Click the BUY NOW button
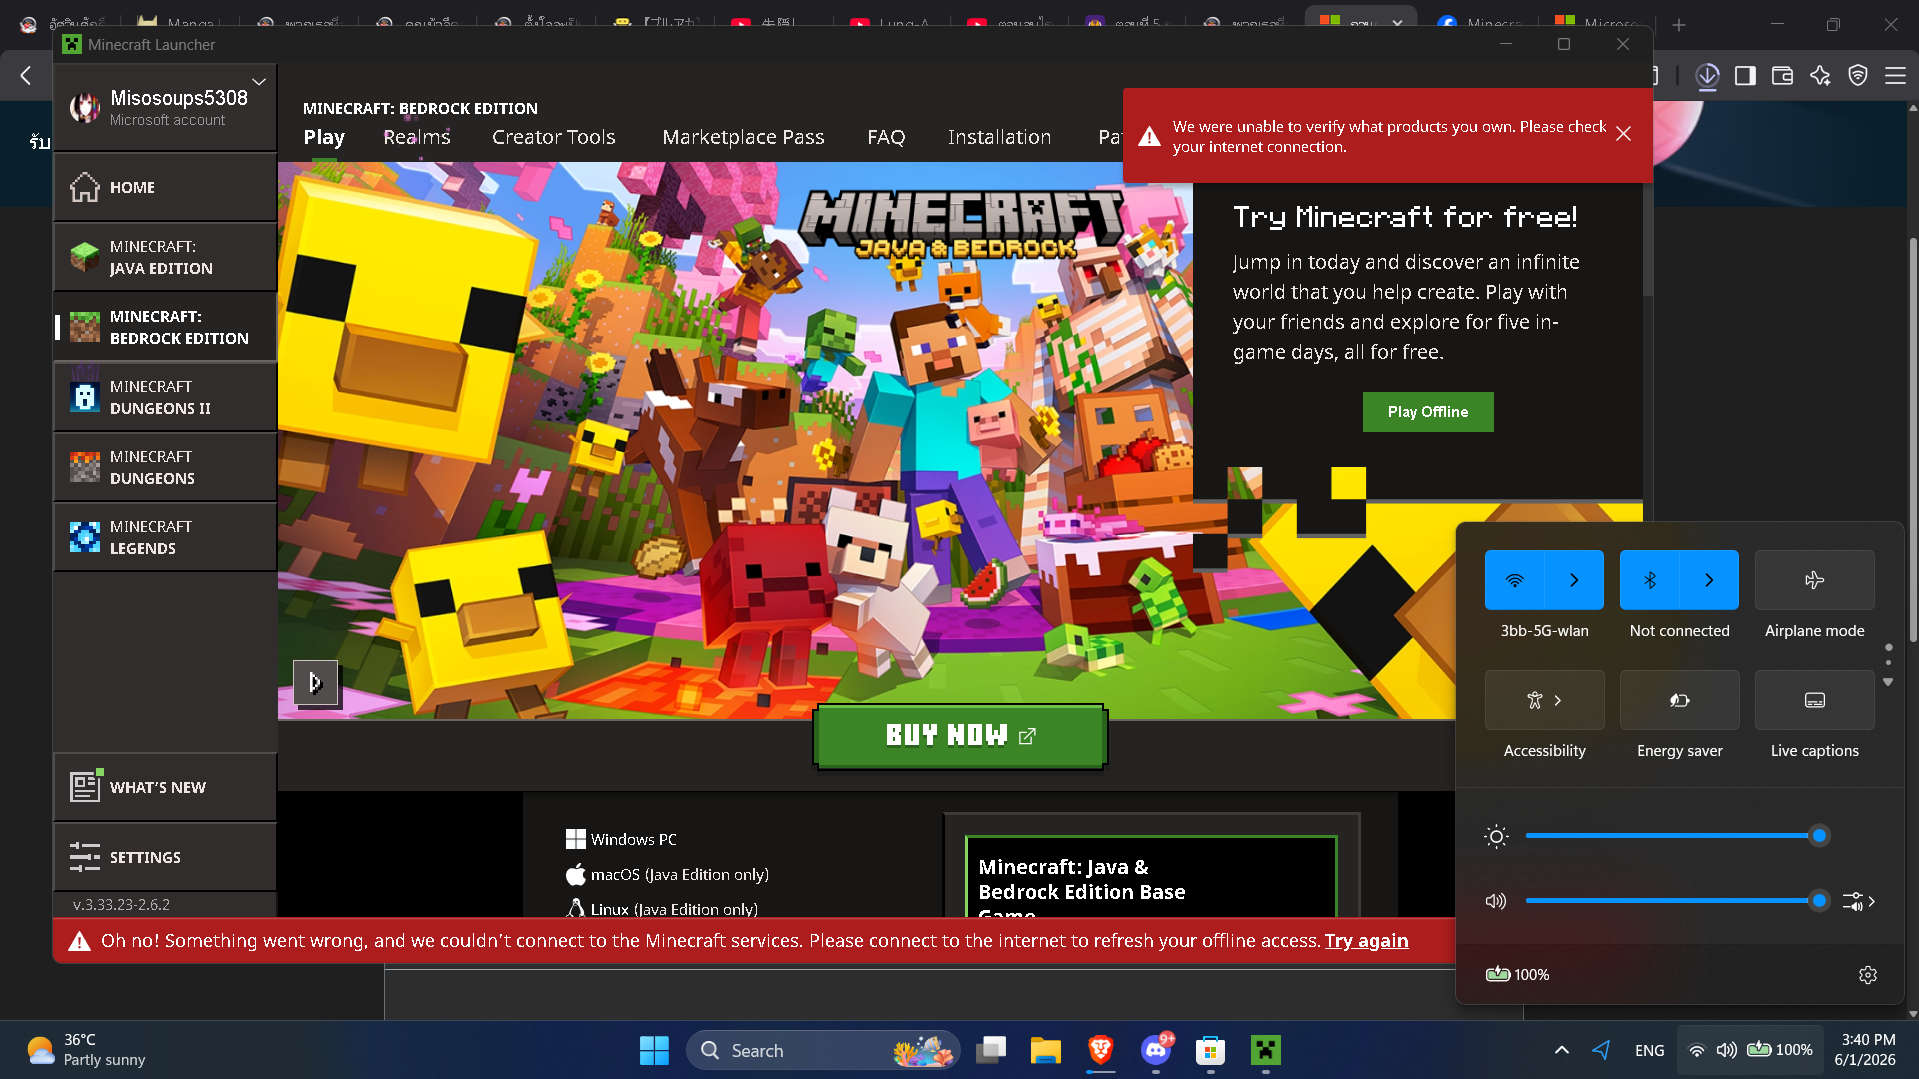This screenshot has width=1919, height=1079. [x=960, y=736]
